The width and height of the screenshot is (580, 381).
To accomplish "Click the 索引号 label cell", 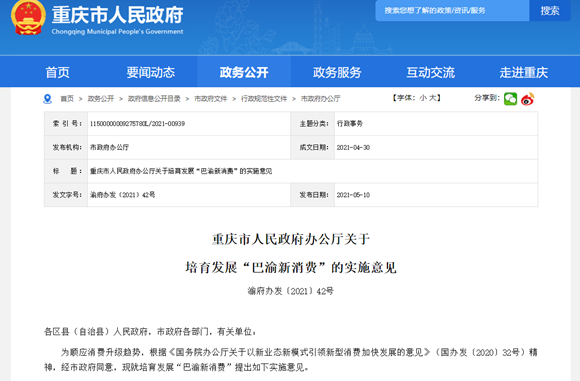I will pyautogui.click(x=66, y=124).
